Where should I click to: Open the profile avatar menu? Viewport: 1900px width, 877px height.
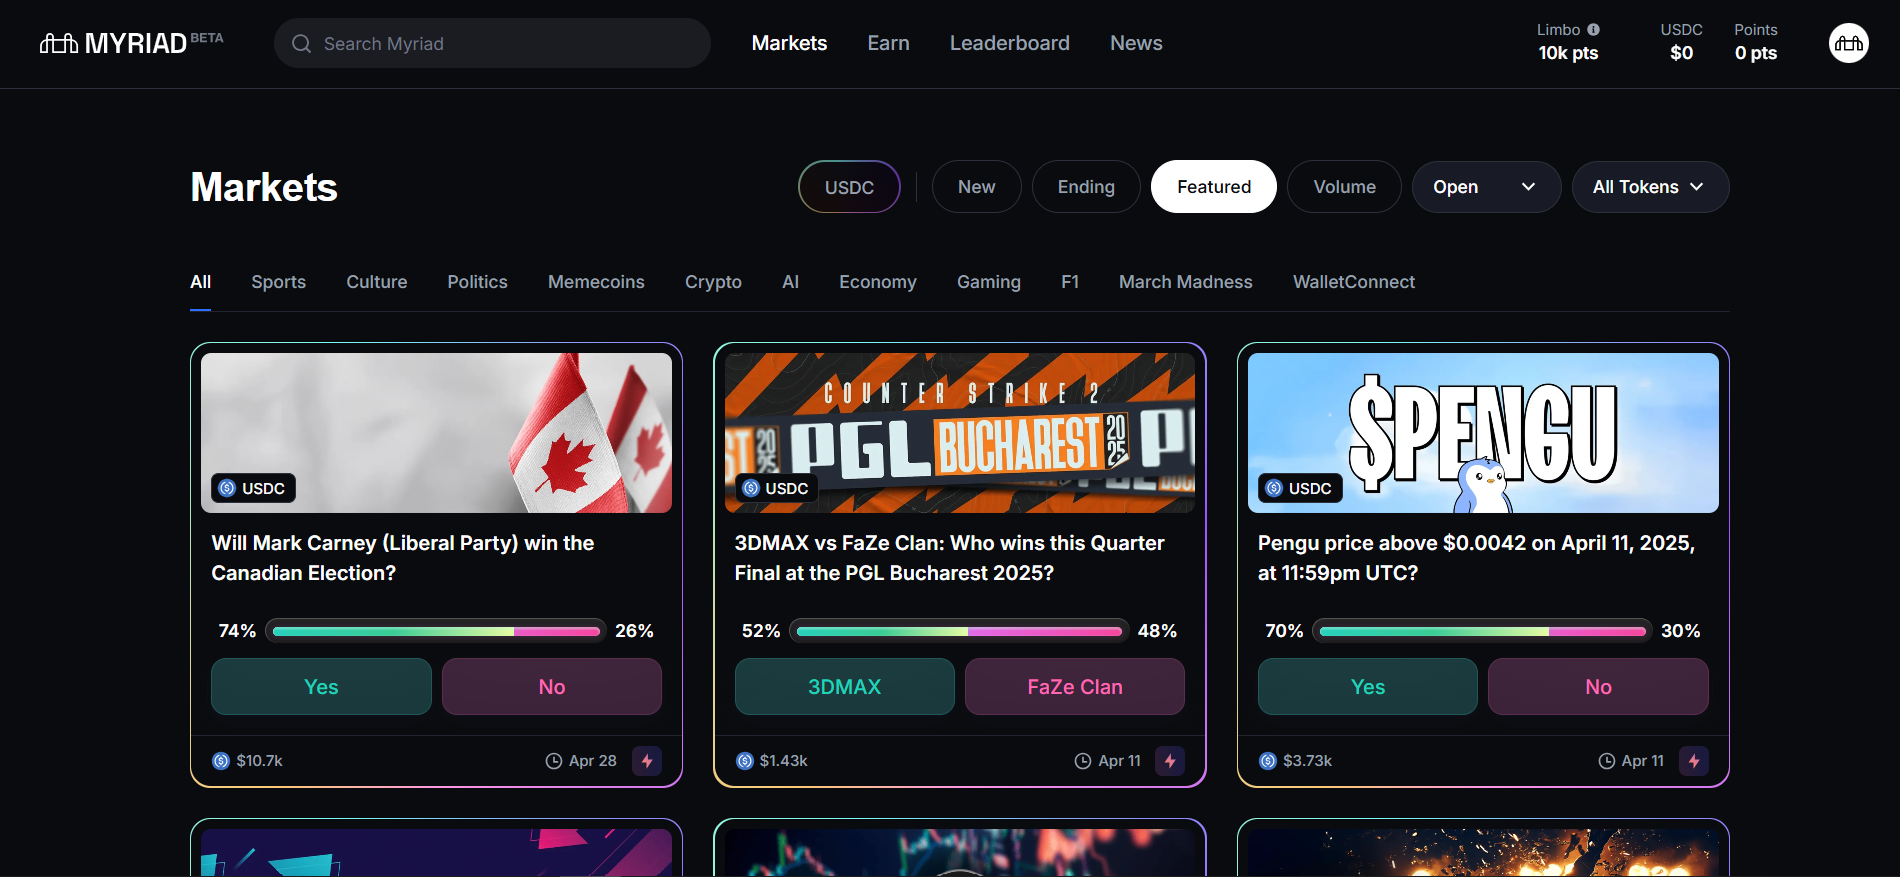point(1848,43)
